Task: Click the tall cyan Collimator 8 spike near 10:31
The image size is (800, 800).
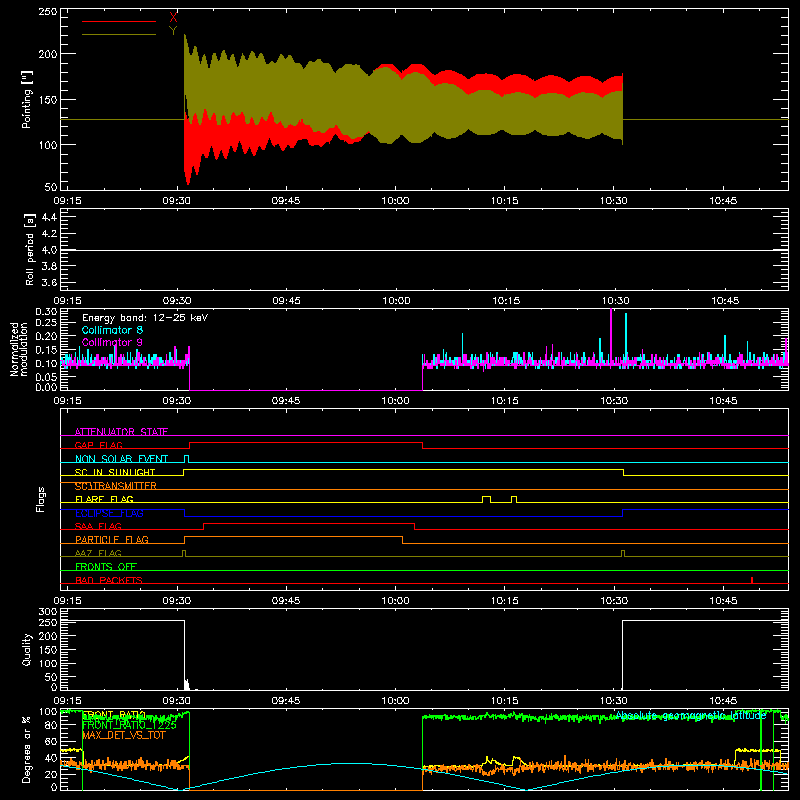Action: click(626, 339)
